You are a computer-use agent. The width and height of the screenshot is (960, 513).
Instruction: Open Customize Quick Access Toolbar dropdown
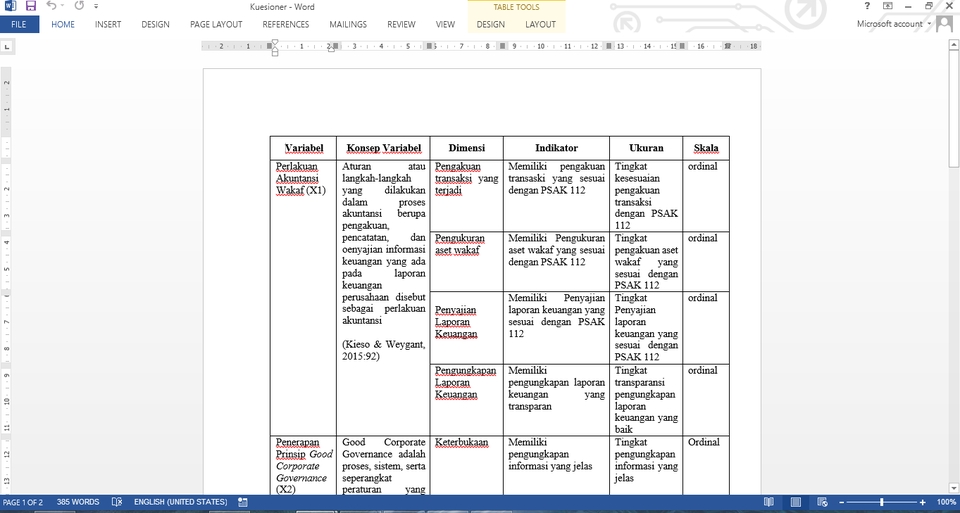coord(96,6)
